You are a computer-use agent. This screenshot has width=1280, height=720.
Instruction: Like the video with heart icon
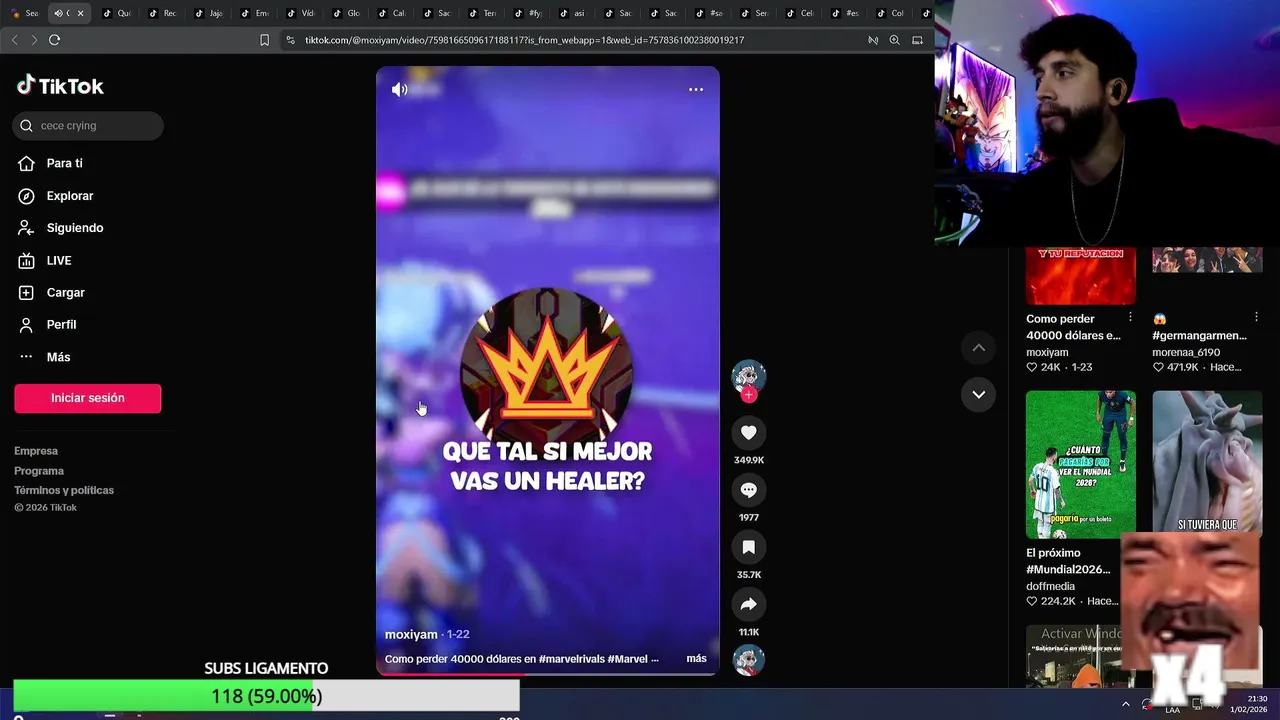[x=748, y=432]
